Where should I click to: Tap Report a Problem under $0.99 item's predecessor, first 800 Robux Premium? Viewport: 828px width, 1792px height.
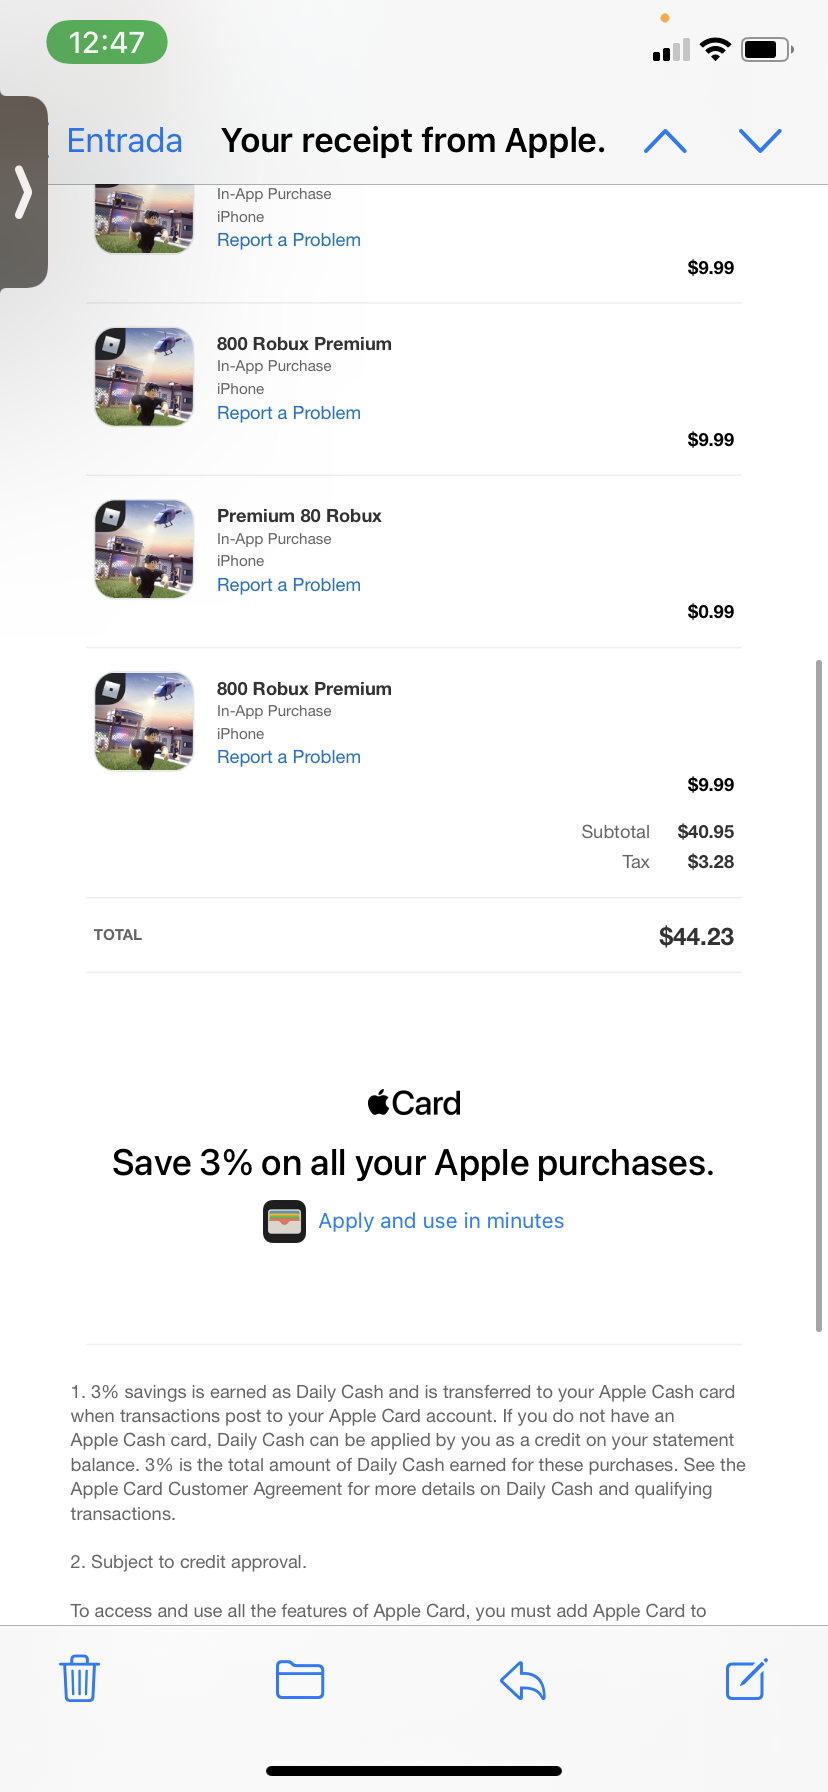click(x=289, y=413)
